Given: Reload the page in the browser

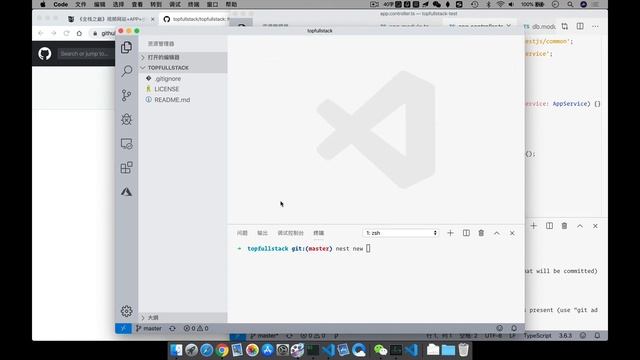Looking at the screenshot, I should point(66,33).
